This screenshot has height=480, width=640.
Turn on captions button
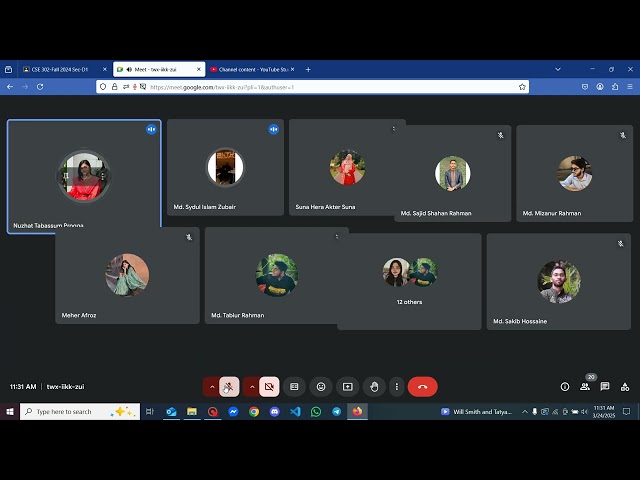pyautogui.click(x=294, y=387)
